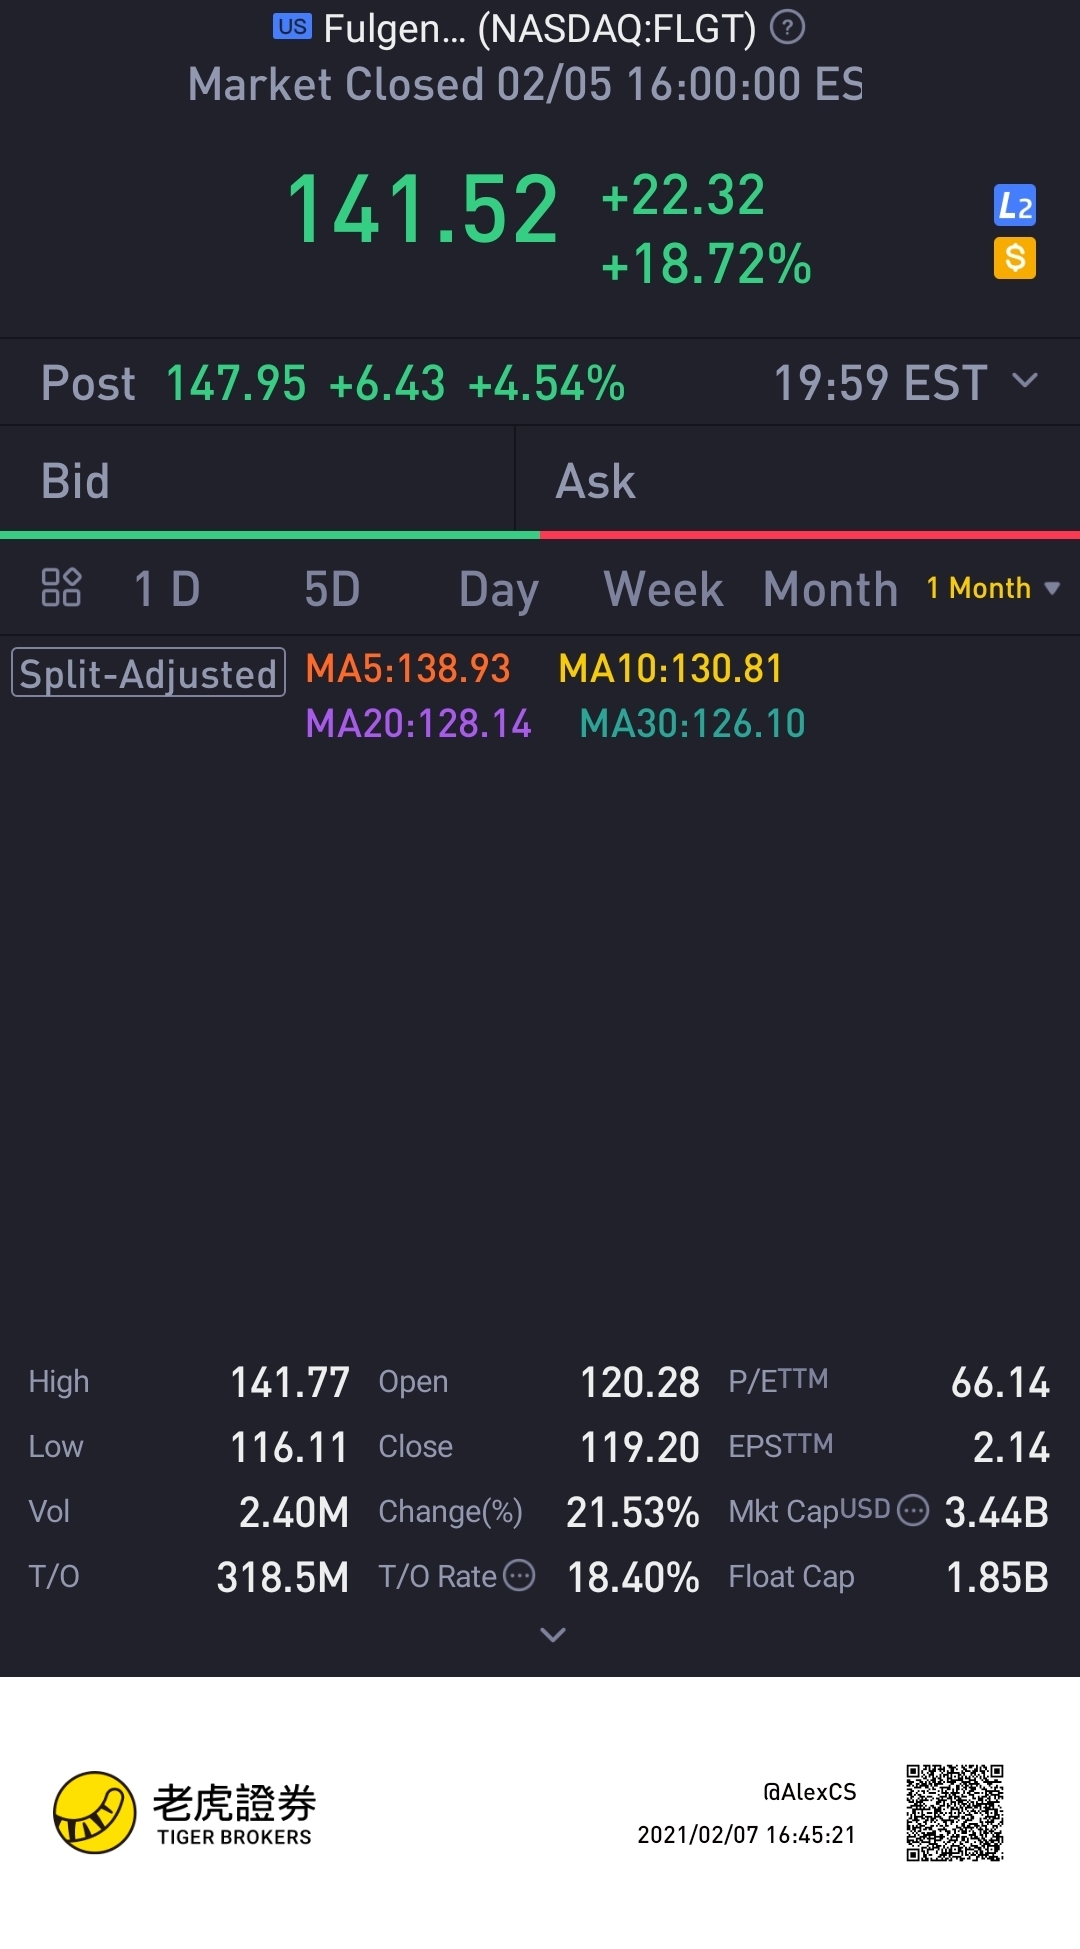This screenshot has height=1949, width=1080.
Task: Tap the post-market change +6.43
Action: coord(387,383)
